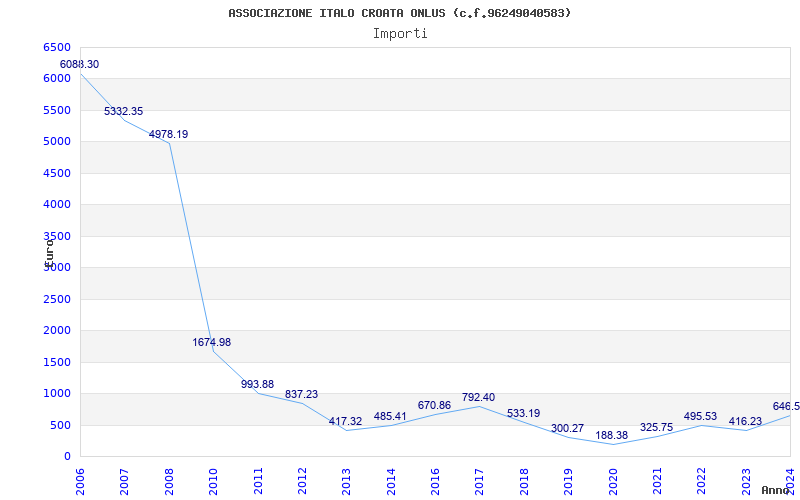Click the Anno x-axis title

(775, 490)
